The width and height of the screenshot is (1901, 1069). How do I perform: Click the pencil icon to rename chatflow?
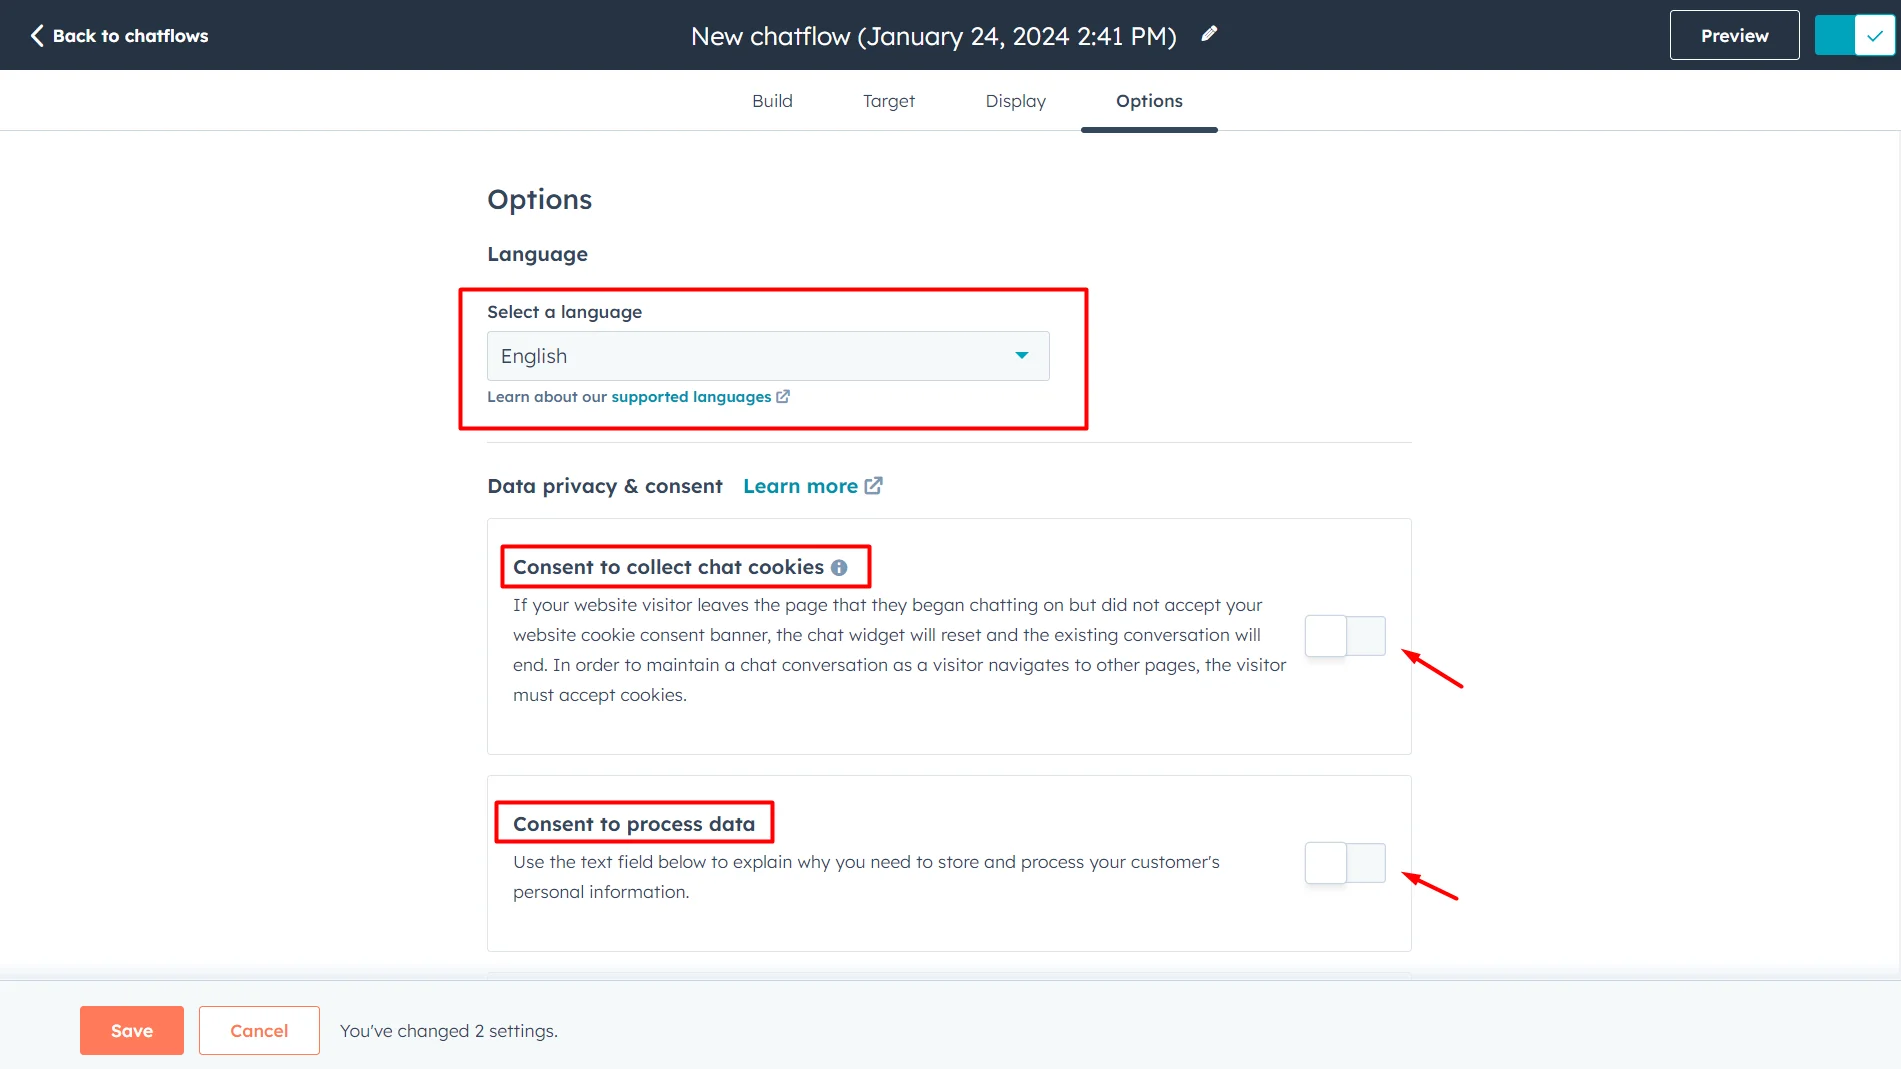point(1209,35)
